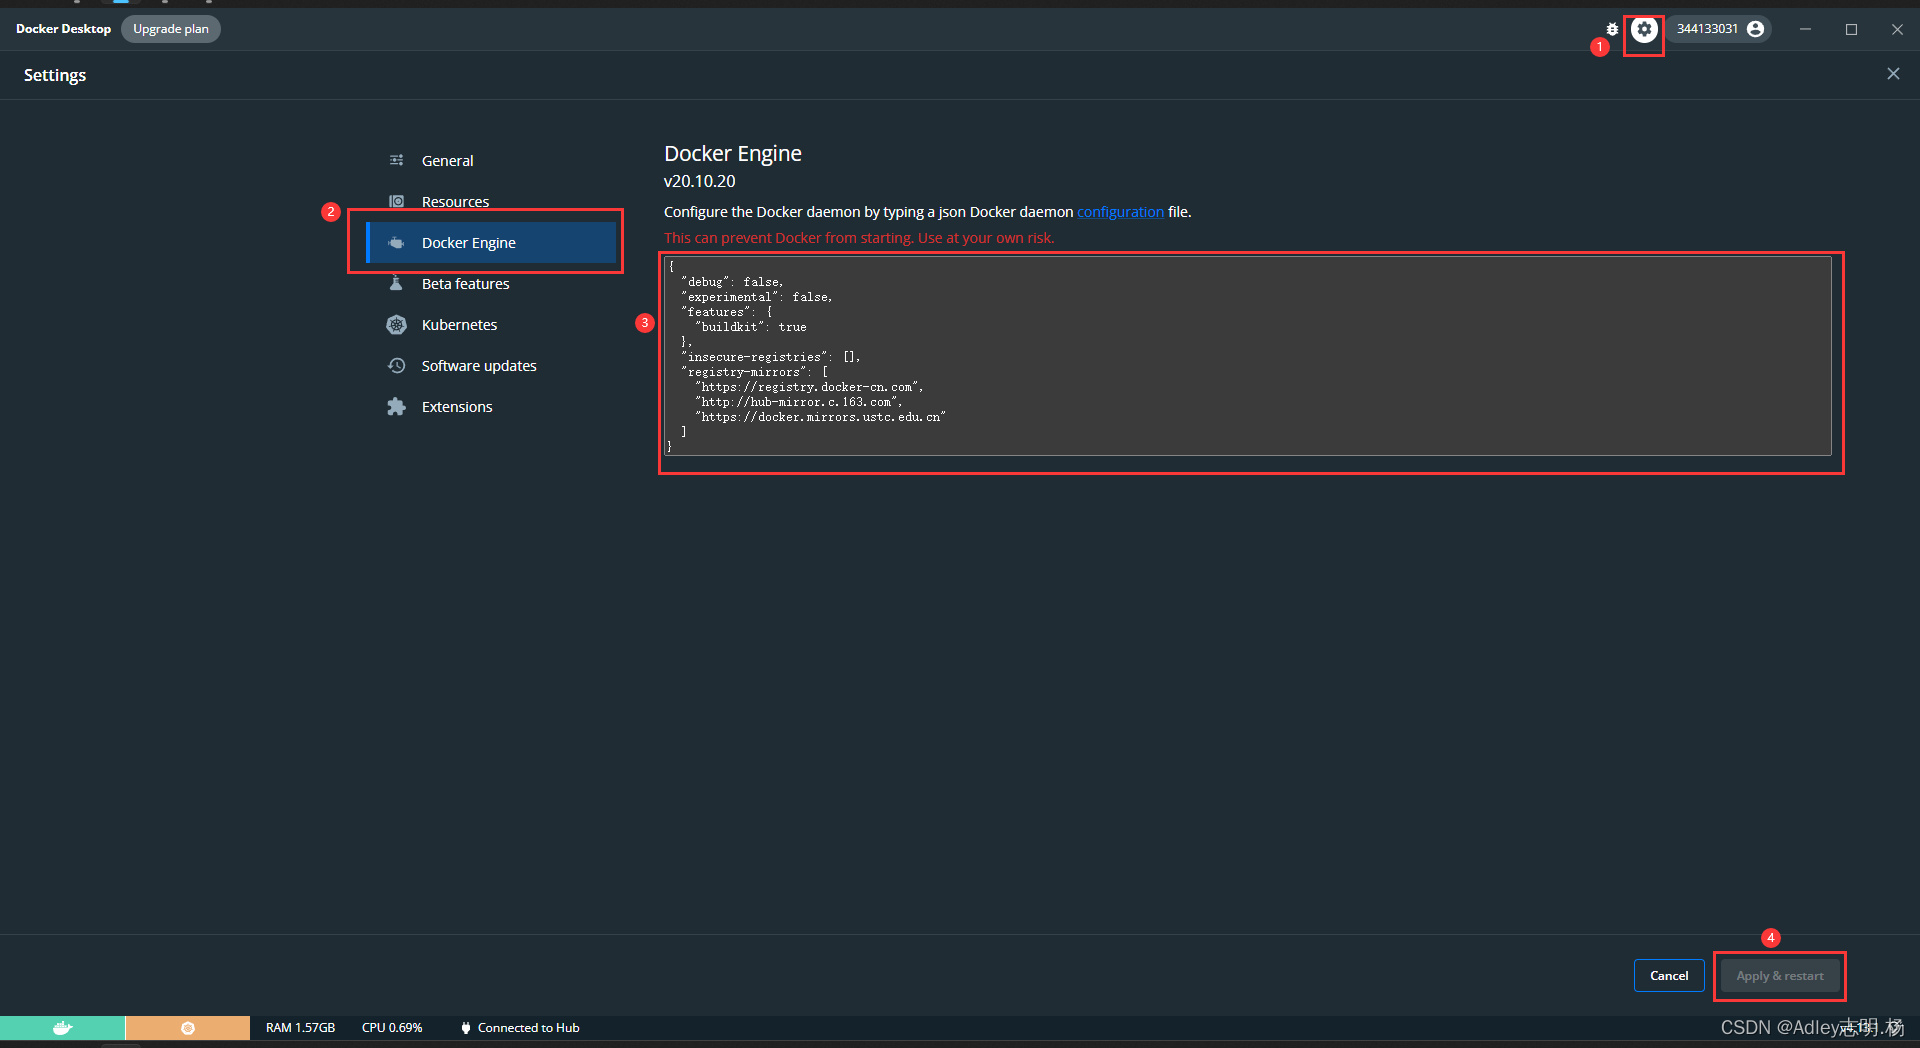Click the Connected to Hub status text
This screenshot has width=1920, height=1048.
tap(528, 1028)
